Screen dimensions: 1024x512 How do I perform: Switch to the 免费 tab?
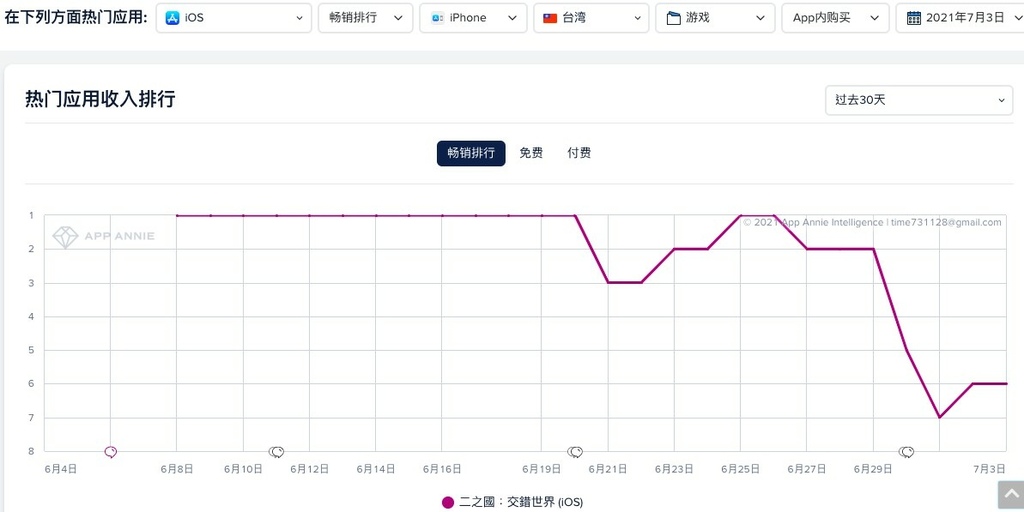click(531, 153)
